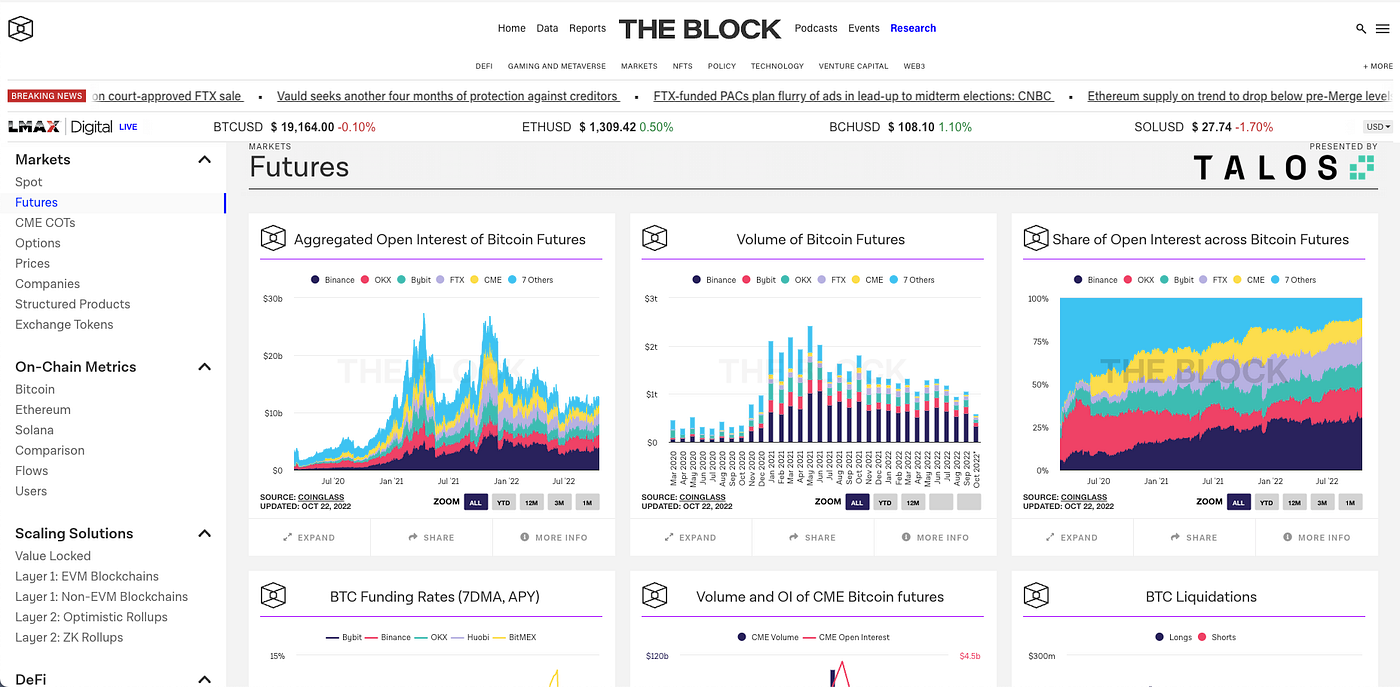Open the search magnifier icon
Viewport: 1400px width, 687px height.
pos(1361,29)
